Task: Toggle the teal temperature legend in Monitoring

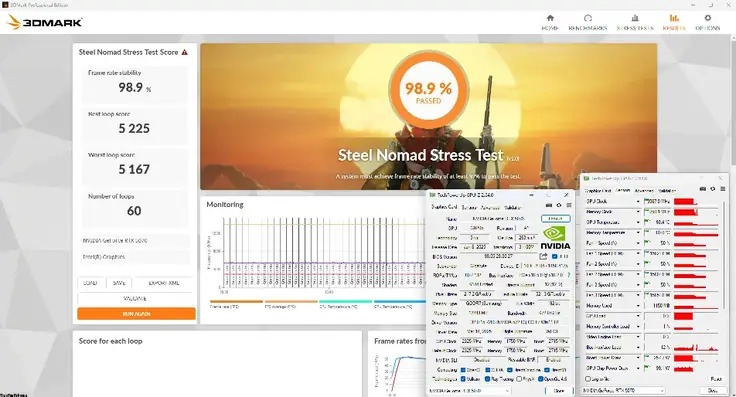Action: 345,304
